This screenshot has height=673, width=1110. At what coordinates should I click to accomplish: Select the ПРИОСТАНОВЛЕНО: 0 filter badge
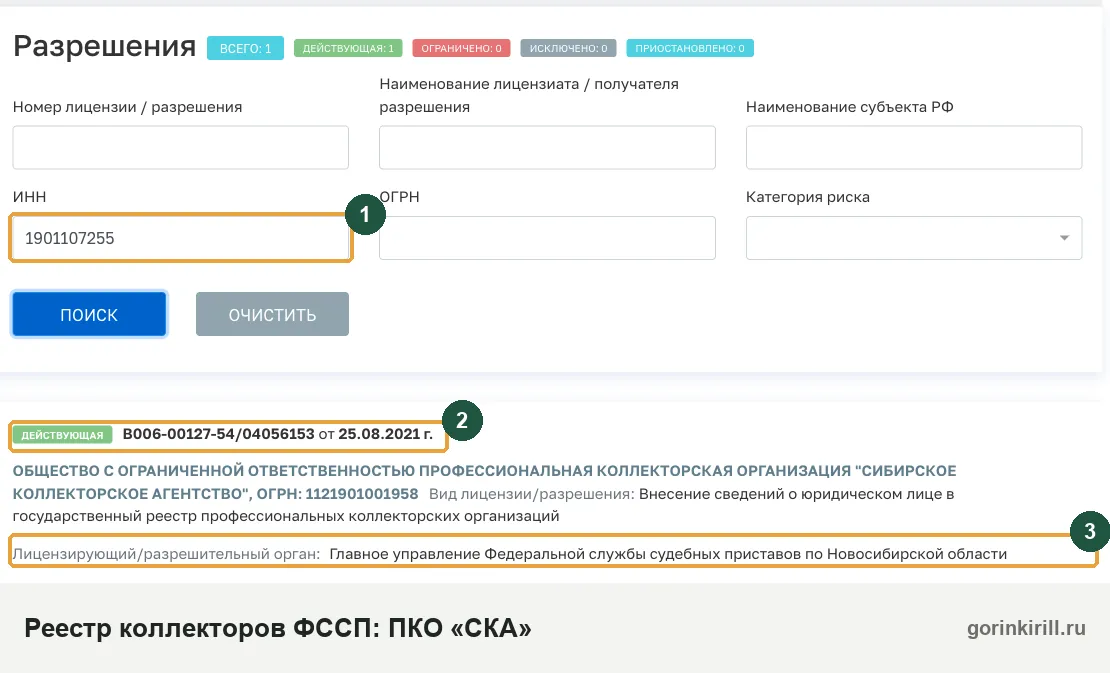click(690, 48)
